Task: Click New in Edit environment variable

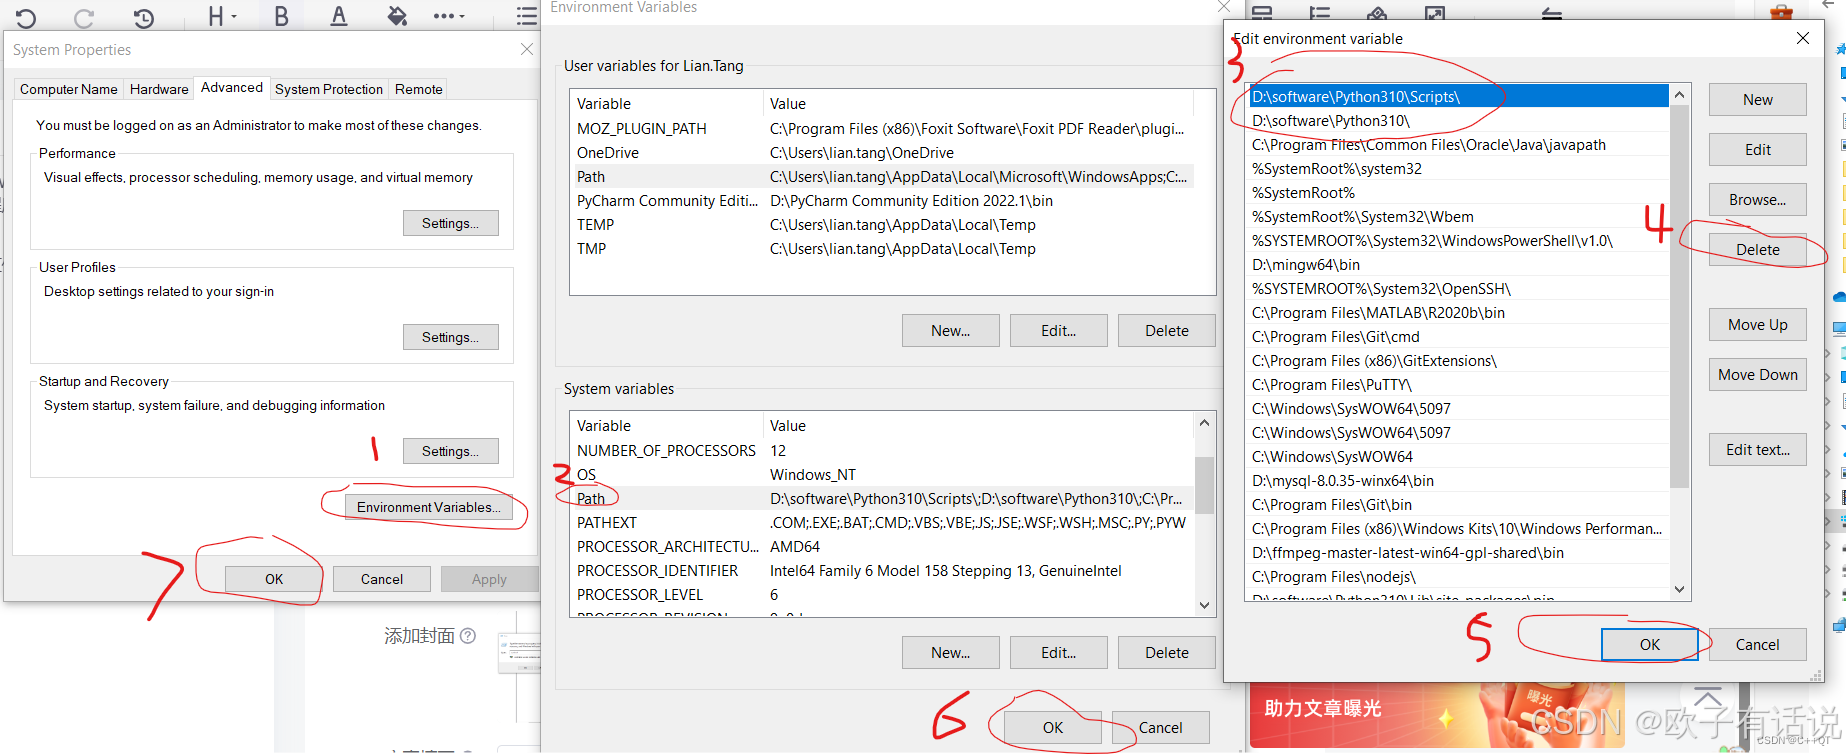Action: click(x=1758, y=100)
